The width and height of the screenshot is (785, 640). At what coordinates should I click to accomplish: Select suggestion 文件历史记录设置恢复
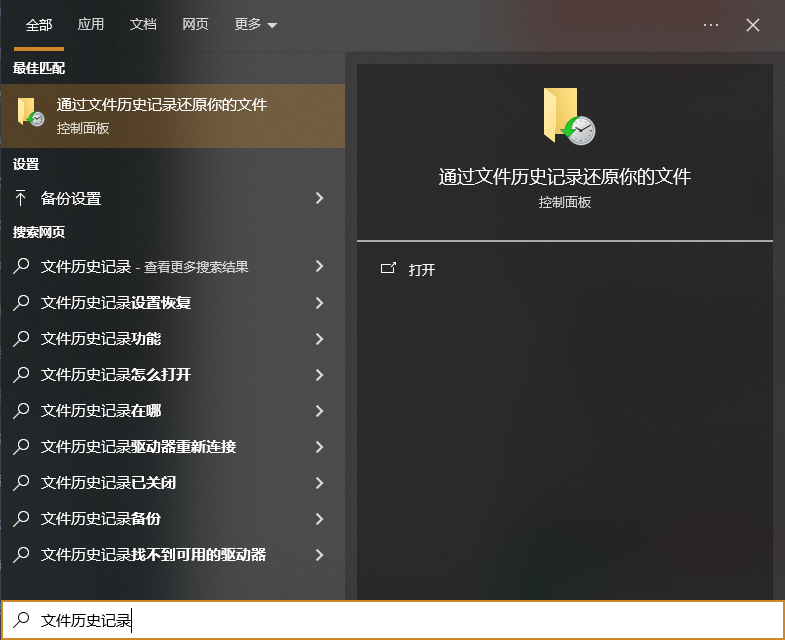pyautogui.click(x=173, y=302)
